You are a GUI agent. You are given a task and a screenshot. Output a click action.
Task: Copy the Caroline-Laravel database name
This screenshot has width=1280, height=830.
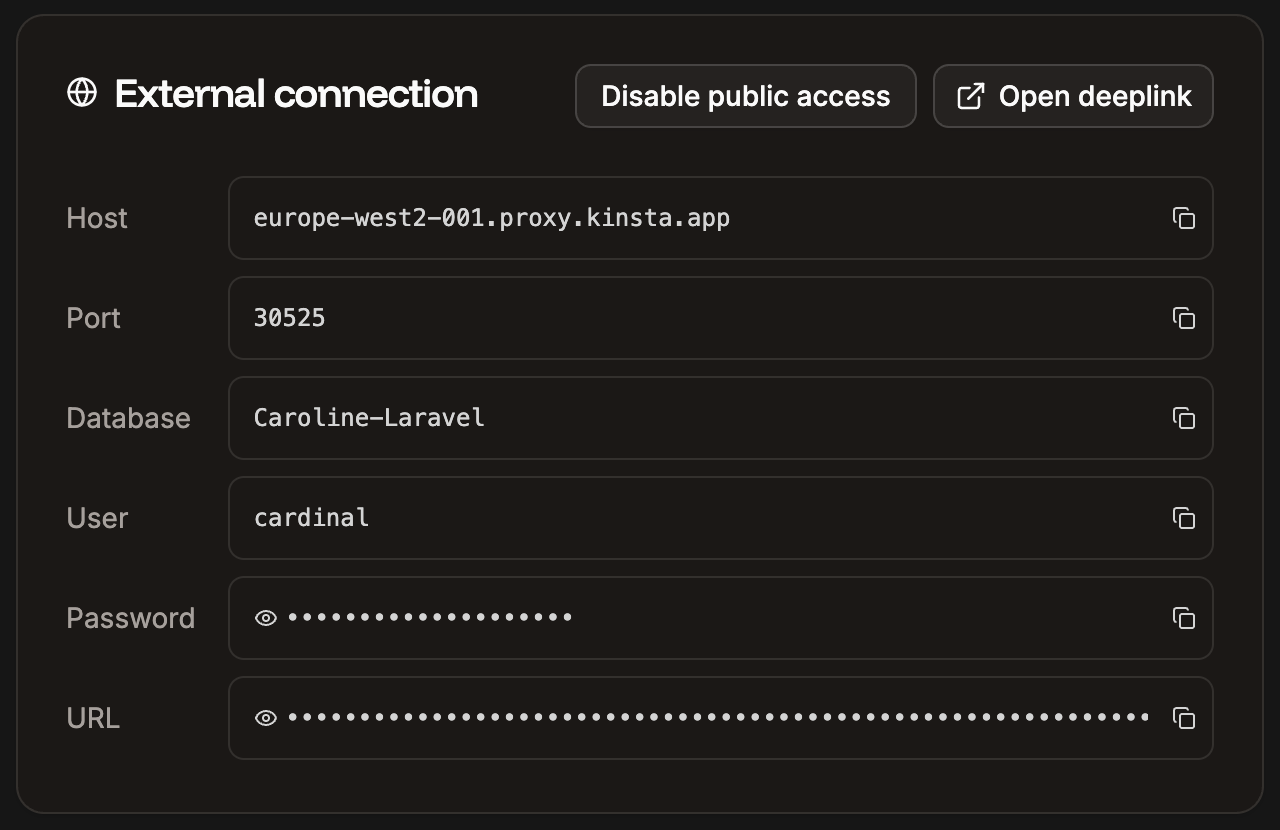coord(1184,418)
